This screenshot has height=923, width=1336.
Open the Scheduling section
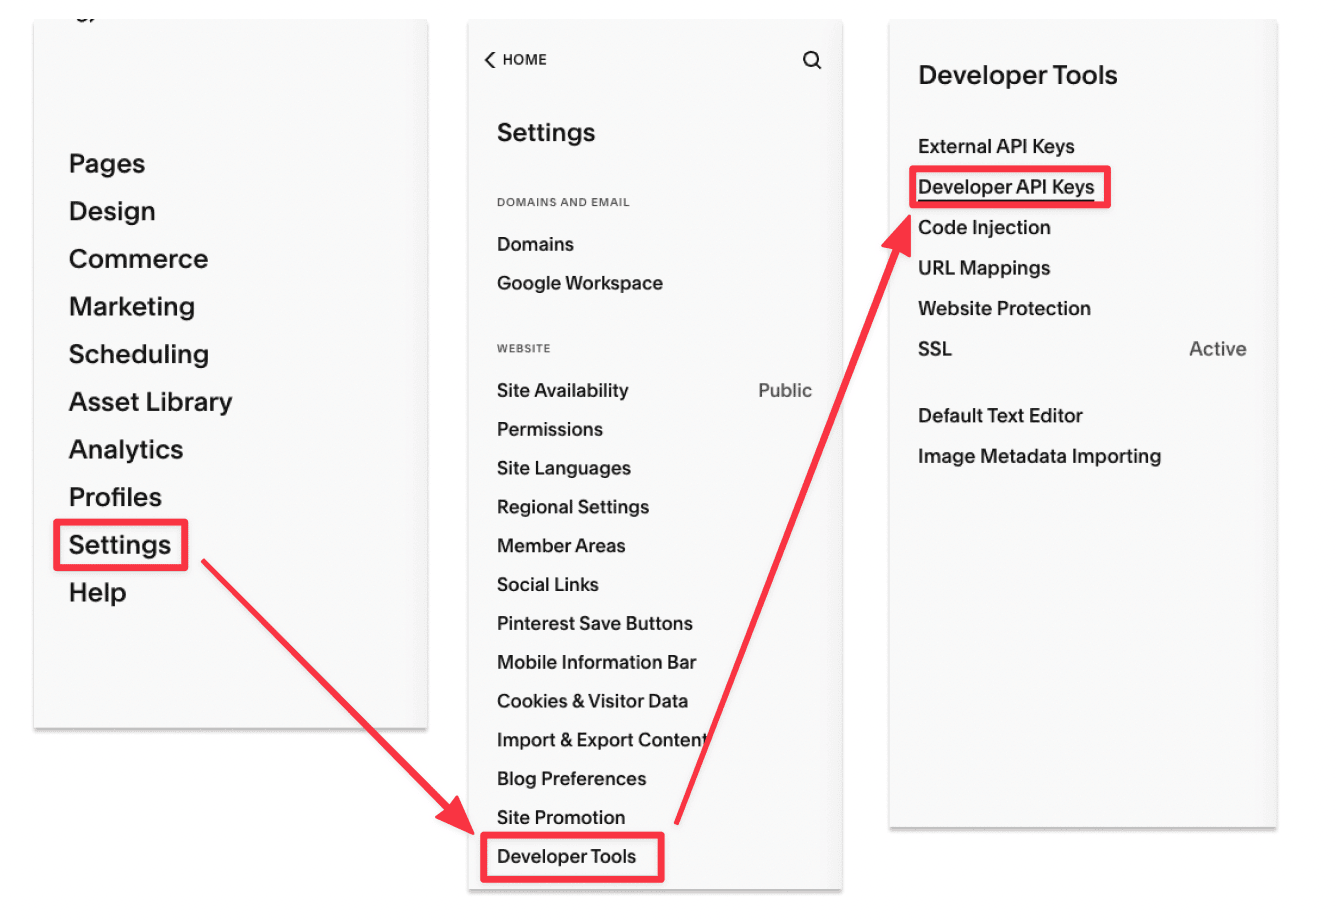pyautogui.click(x=138, y=354)
